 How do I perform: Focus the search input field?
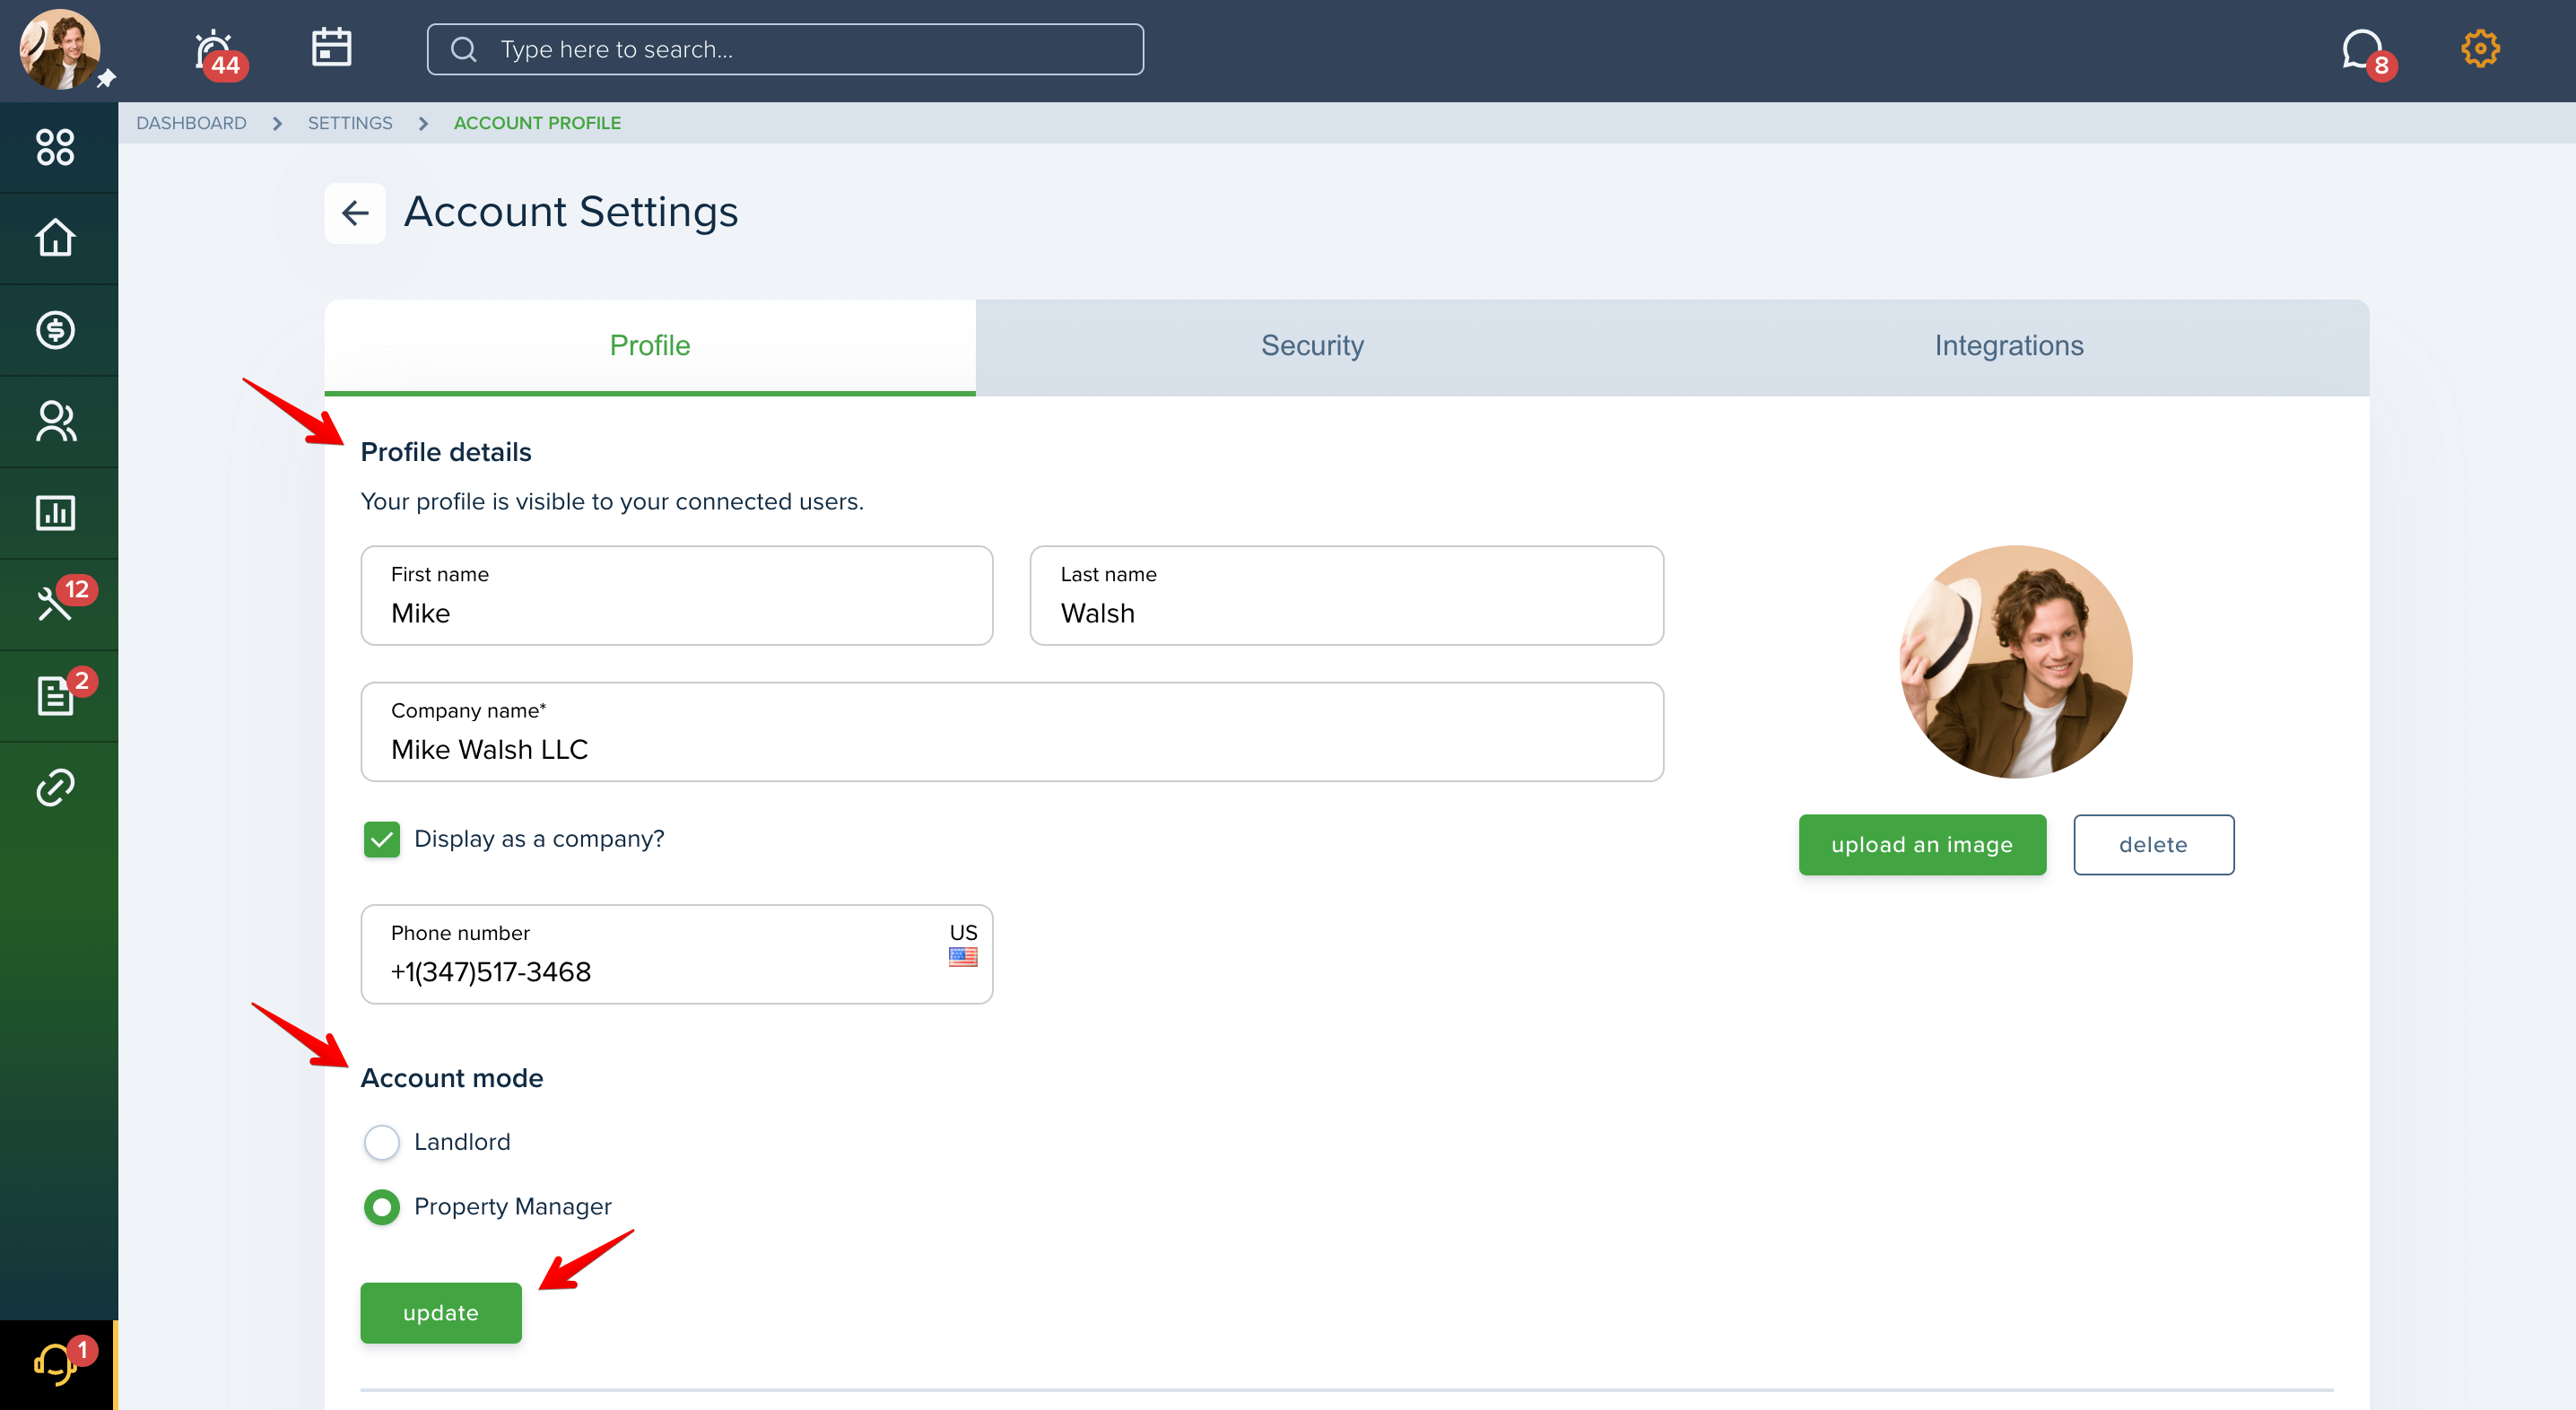[785, 49]
